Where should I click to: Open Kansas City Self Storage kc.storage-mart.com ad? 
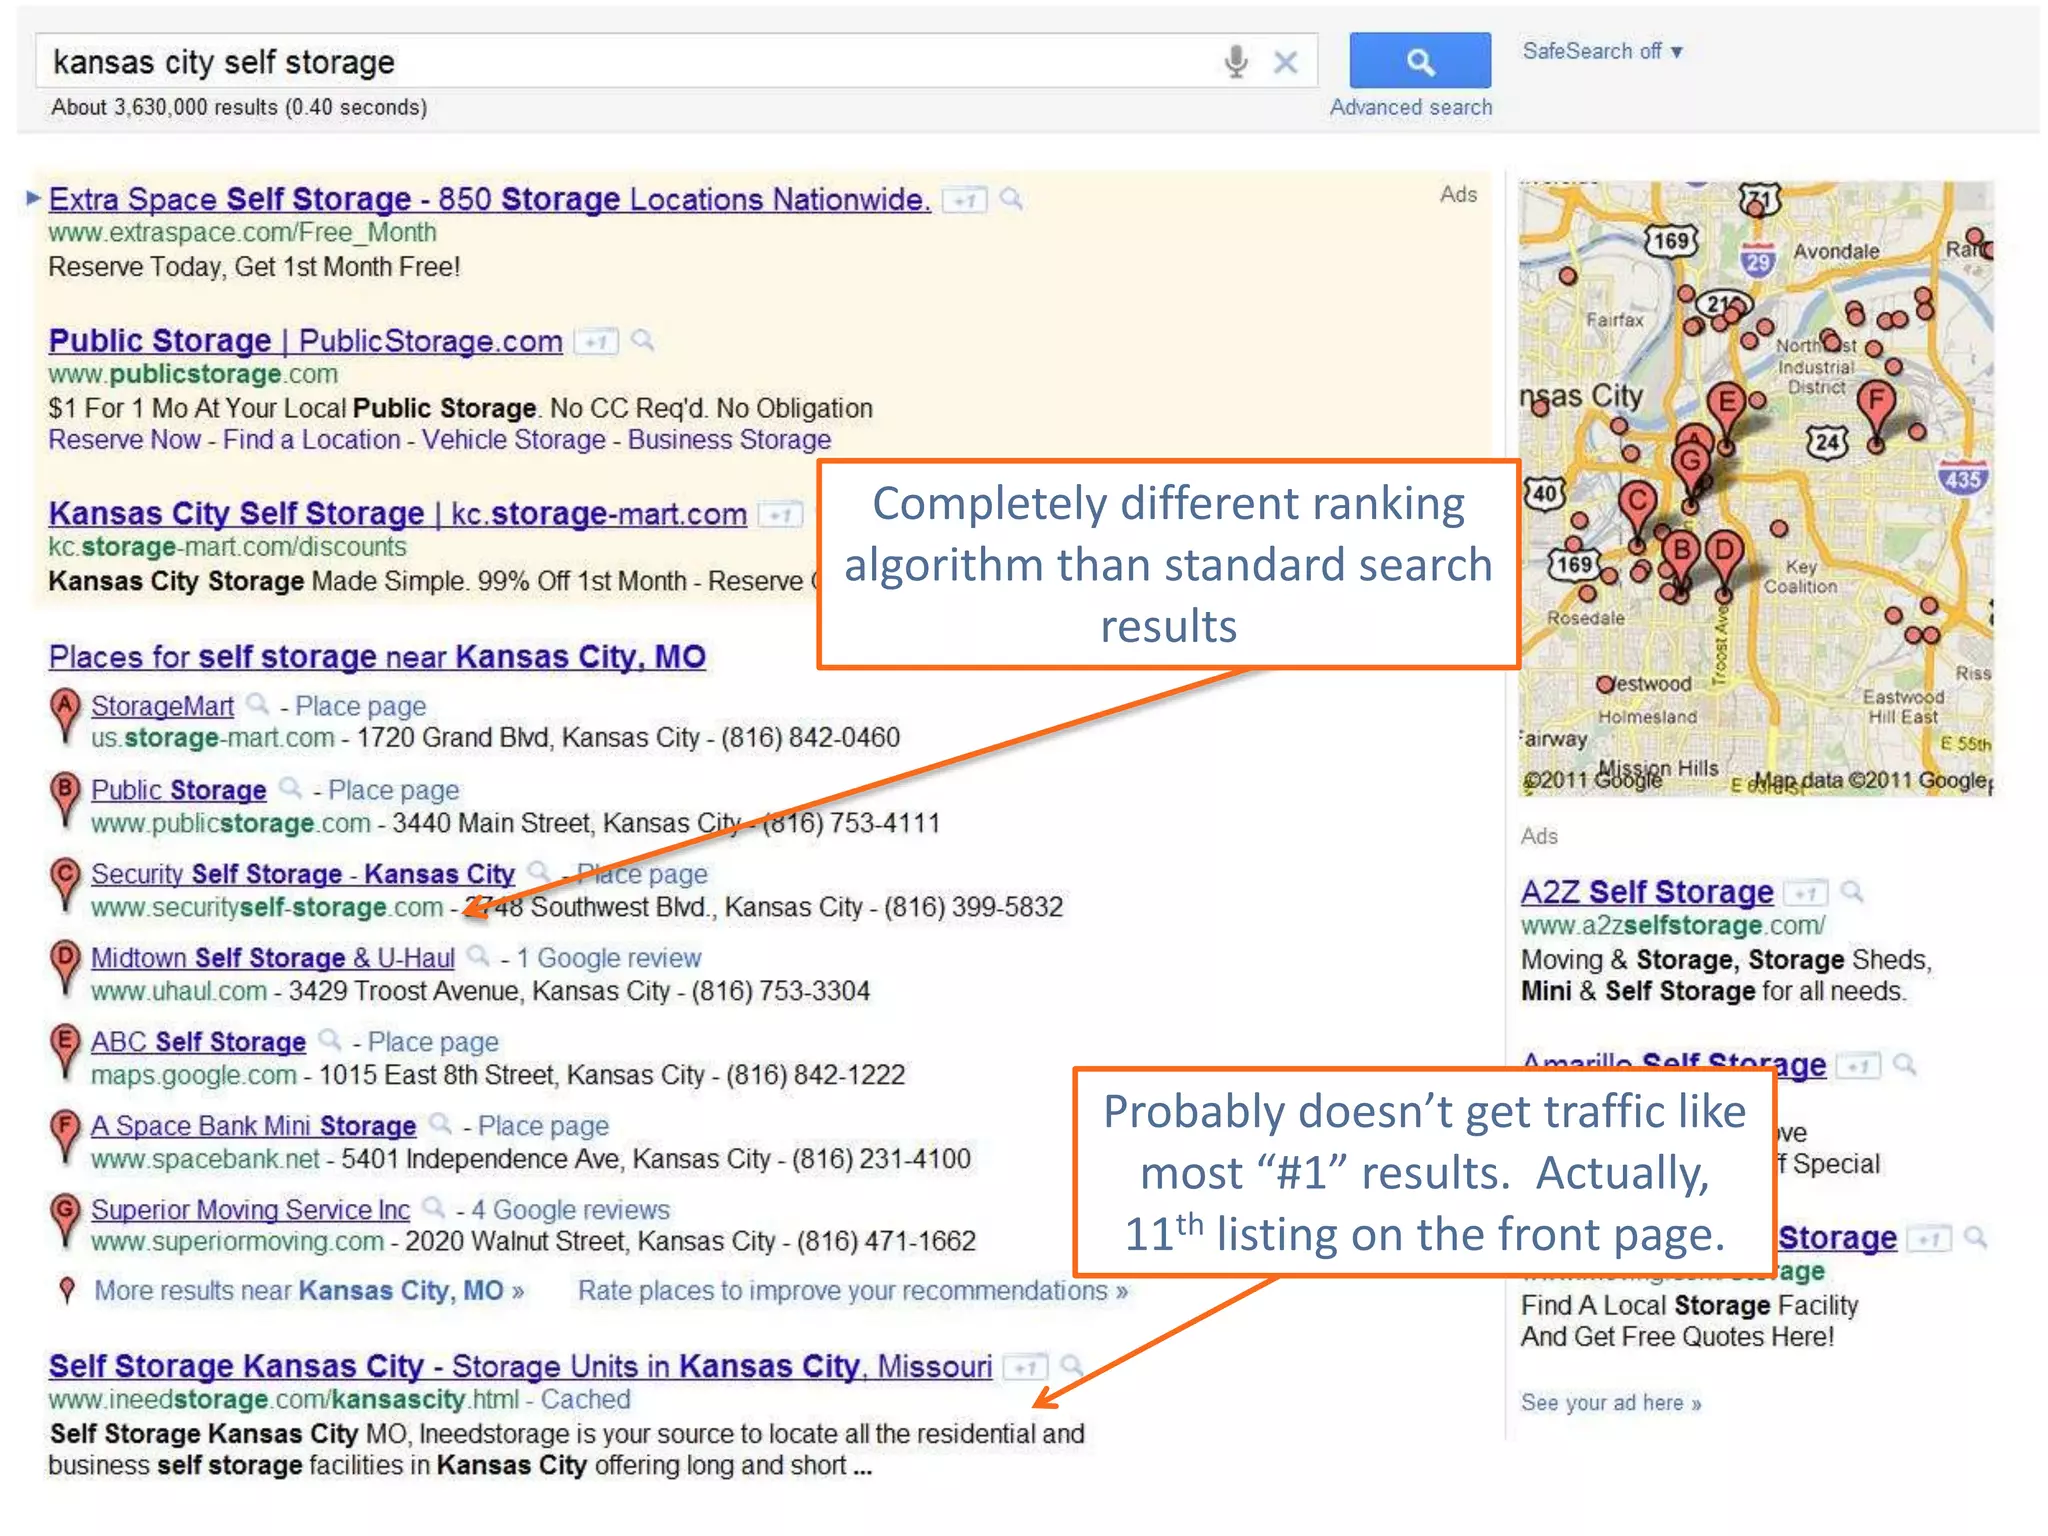point(397,513)
